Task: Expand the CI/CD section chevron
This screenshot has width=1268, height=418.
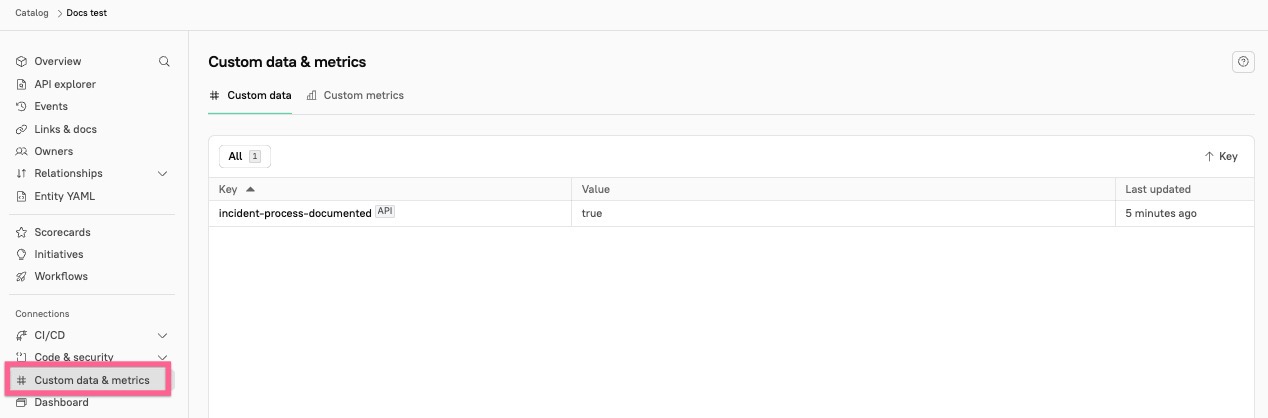Action: (x=163, y=336)
